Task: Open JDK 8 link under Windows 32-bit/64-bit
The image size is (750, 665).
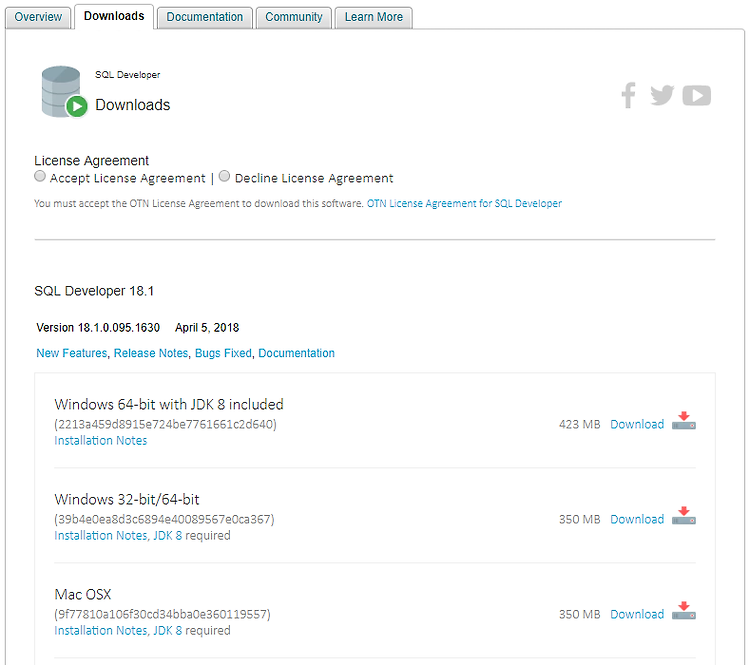Action: click(x=167, y=535)
